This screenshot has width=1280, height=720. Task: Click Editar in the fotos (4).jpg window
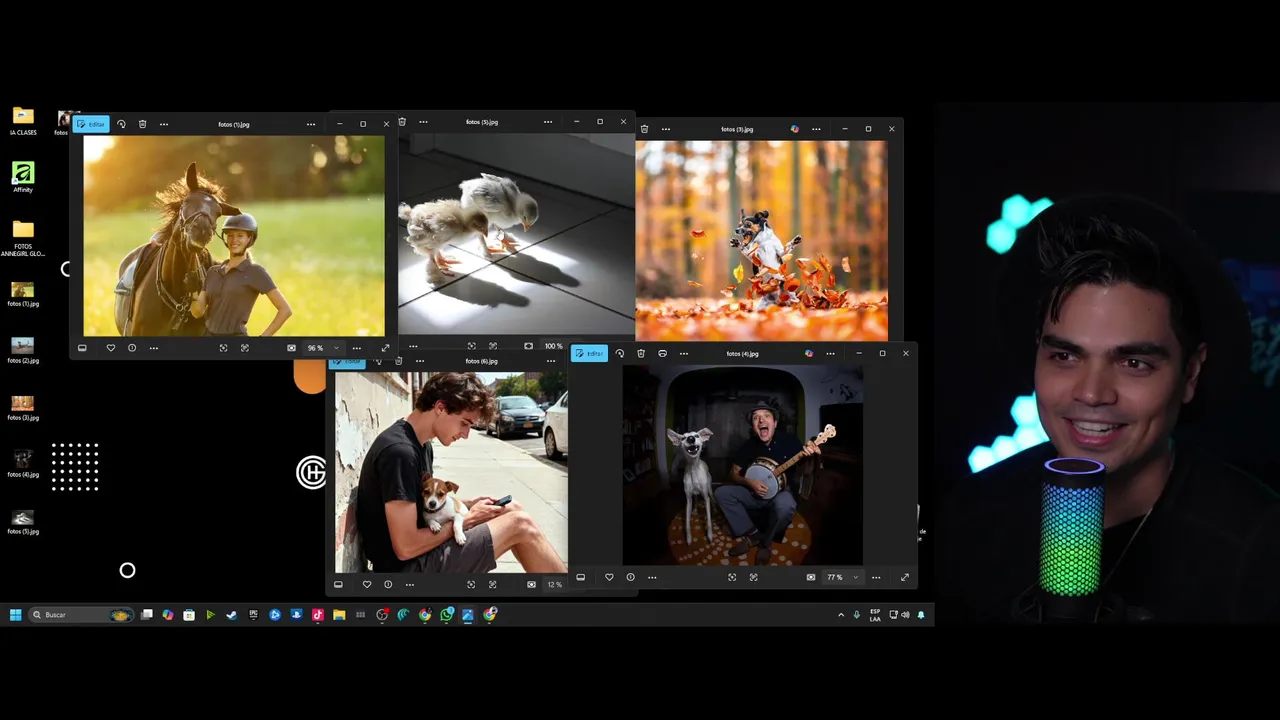pos(589,353)
